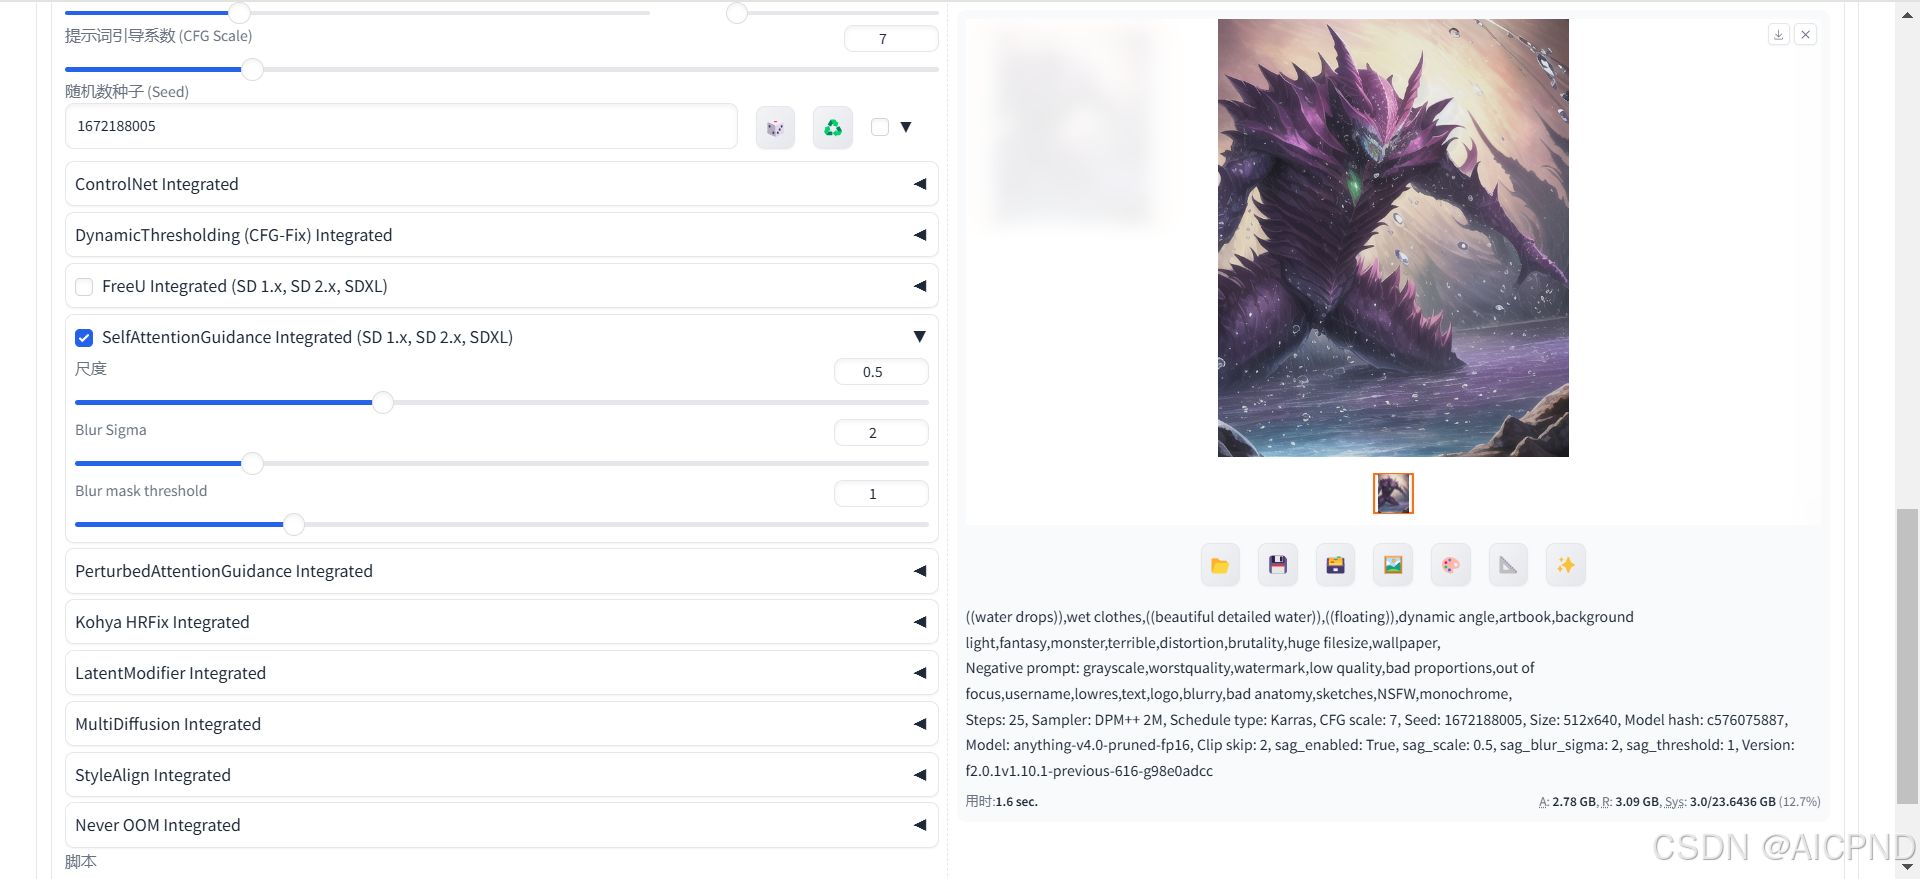Enable the FreeU Integrated checkbox
This screenshot has height=879, width=1920.
[x=84, y=287]
